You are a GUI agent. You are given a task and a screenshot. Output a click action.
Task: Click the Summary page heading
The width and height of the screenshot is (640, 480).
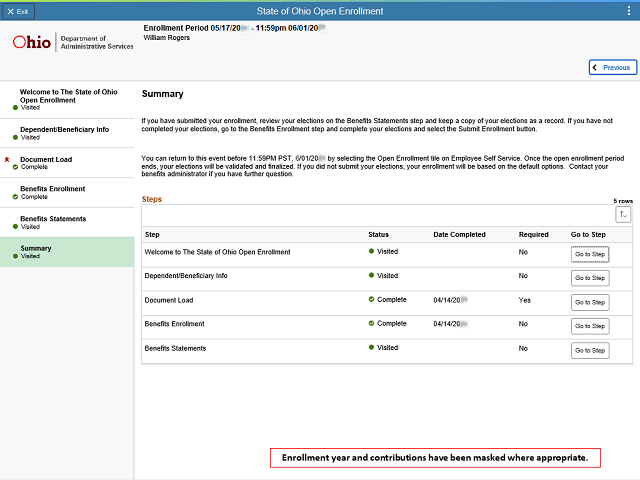(162, 94)
